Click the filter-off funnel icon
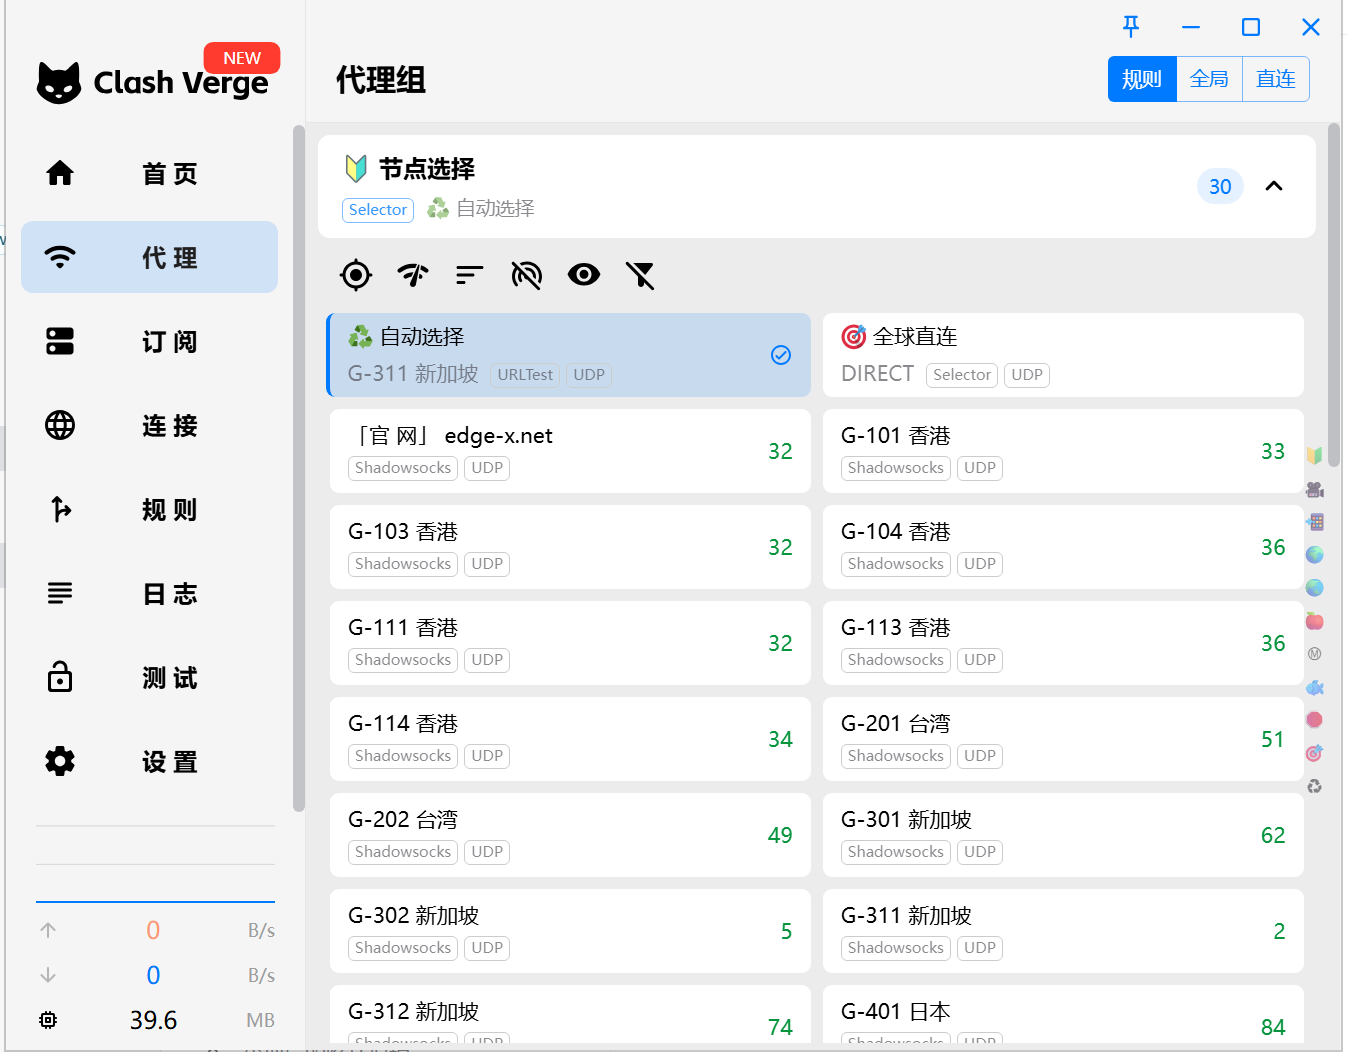This screenshot has height=1052, width=1347. pos(640,275)
